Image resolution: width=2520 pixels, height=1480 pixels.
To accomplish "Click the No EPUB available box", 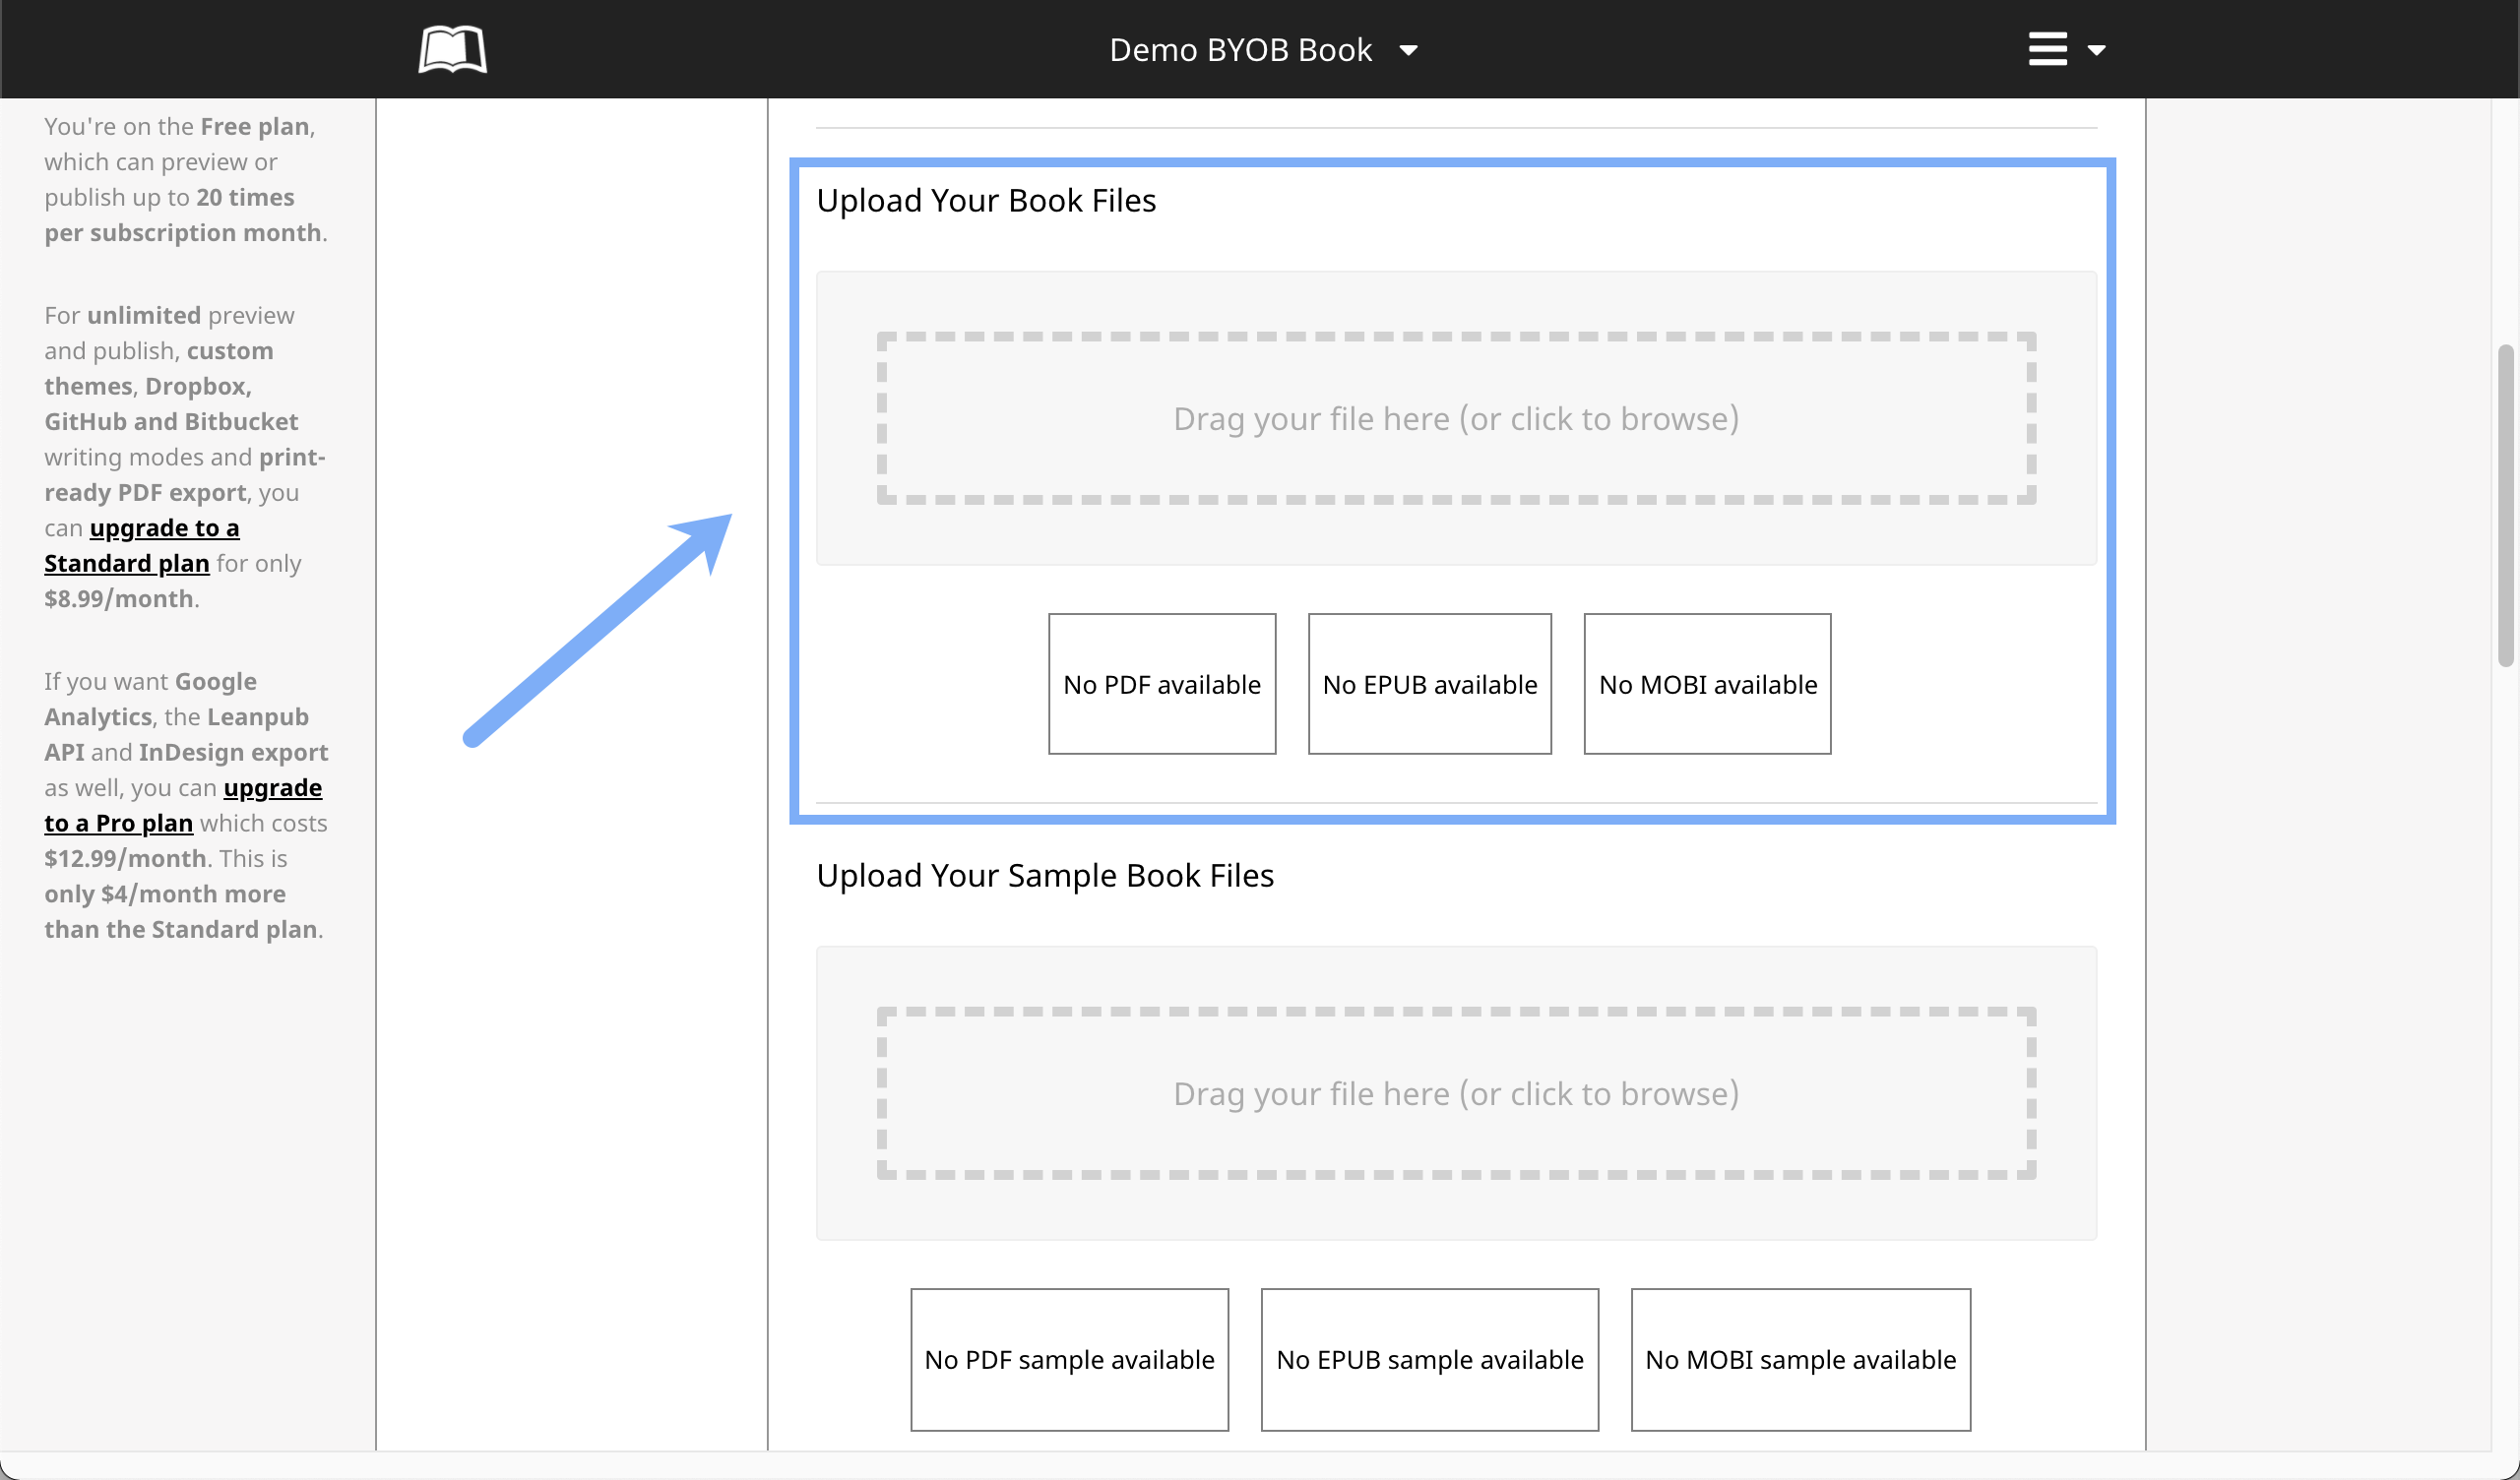I will [1429, 684].
